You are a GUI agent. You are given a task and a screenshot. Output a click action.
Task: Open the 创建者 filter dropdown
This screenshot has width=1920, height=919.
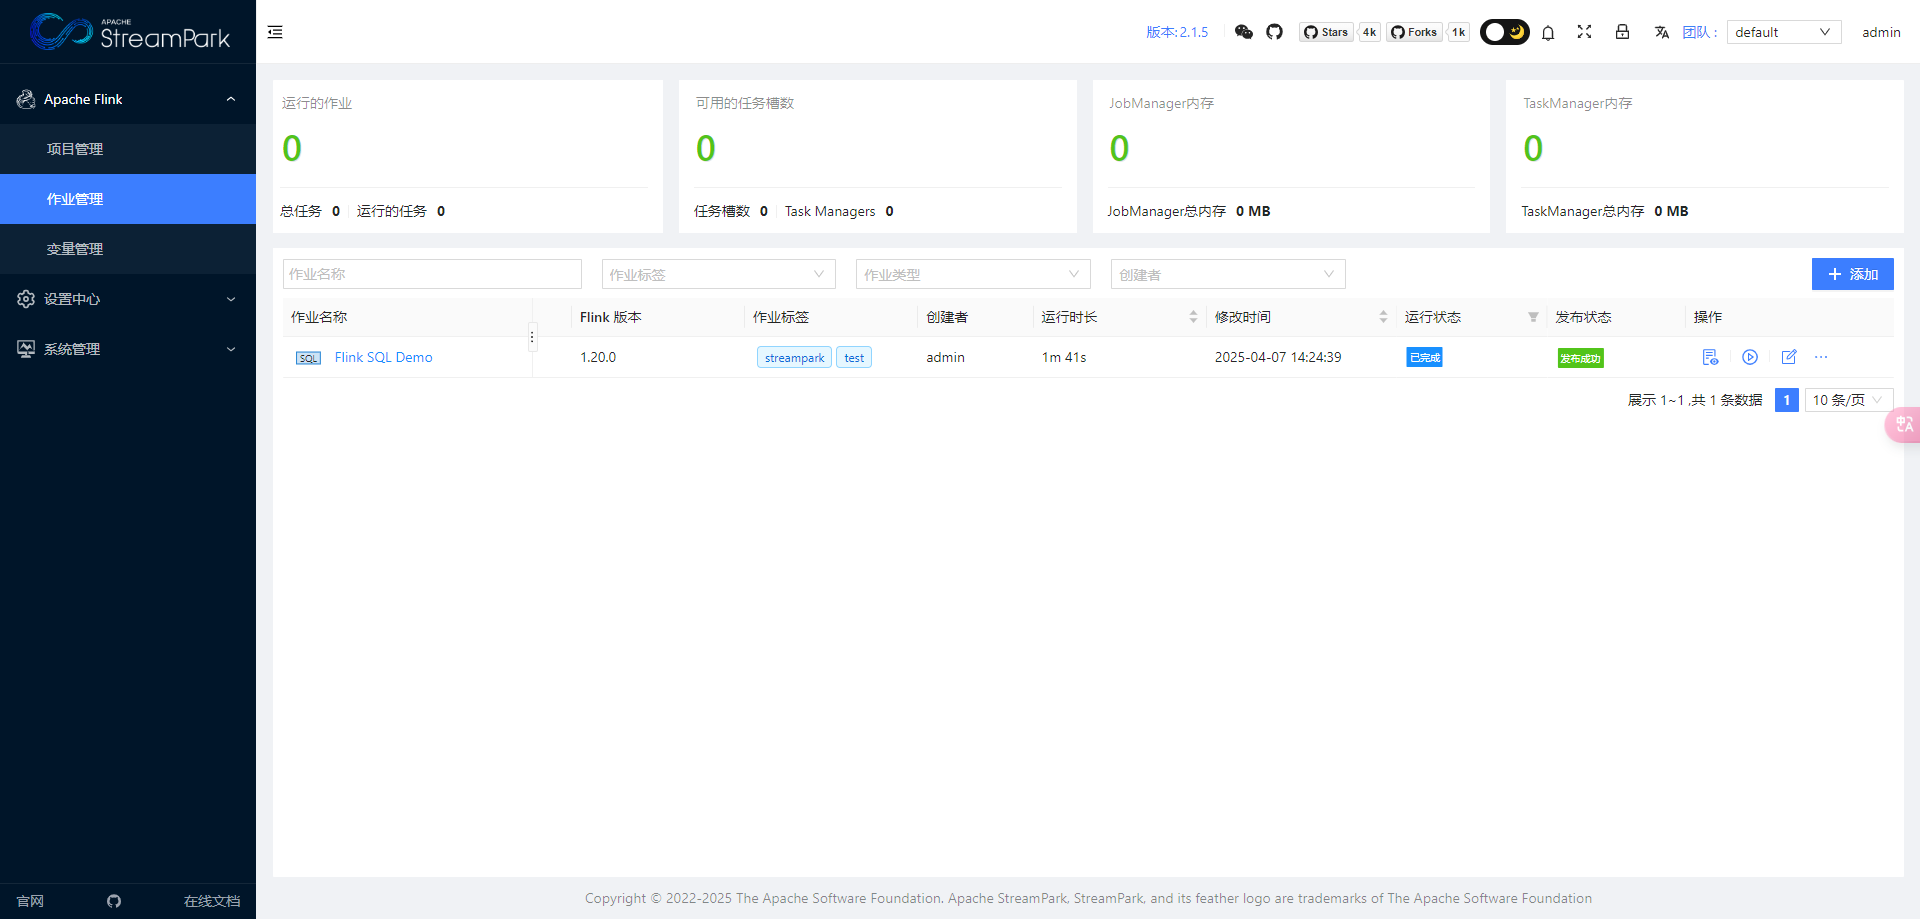coord(1228,274)
